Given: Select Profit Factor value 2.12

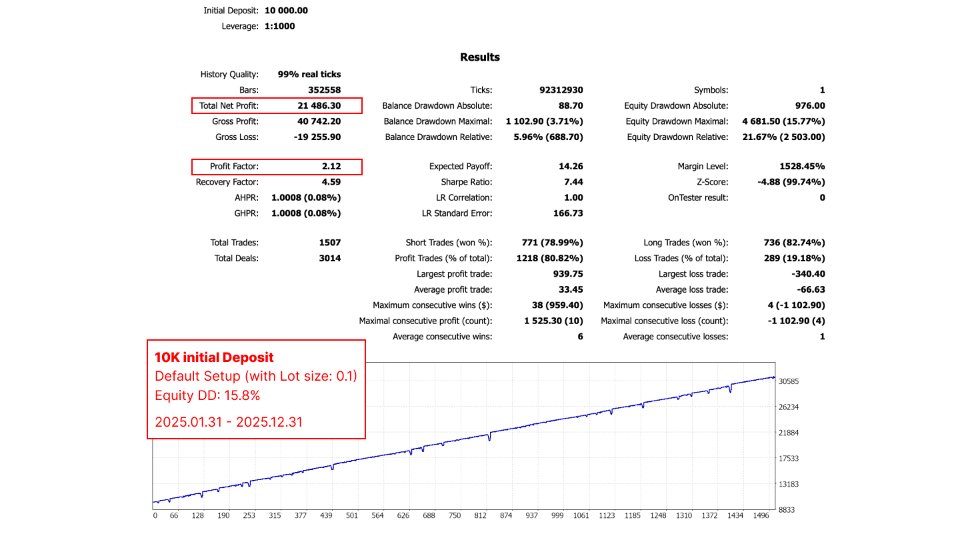Looking at the screenshot, I should (x=331, y=167).
